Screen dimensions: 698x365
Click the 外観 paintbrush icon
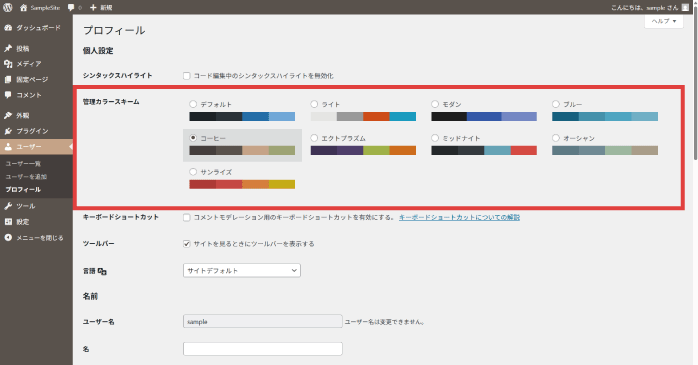point(8,115)
